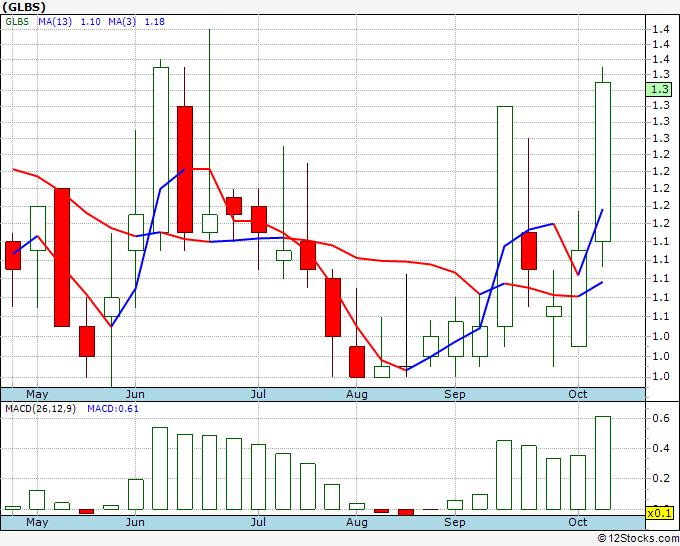Click the red negative MACD bar in mid-August
Screen dimensions: 680x546
pyautogui.click(x=406, y=512)
